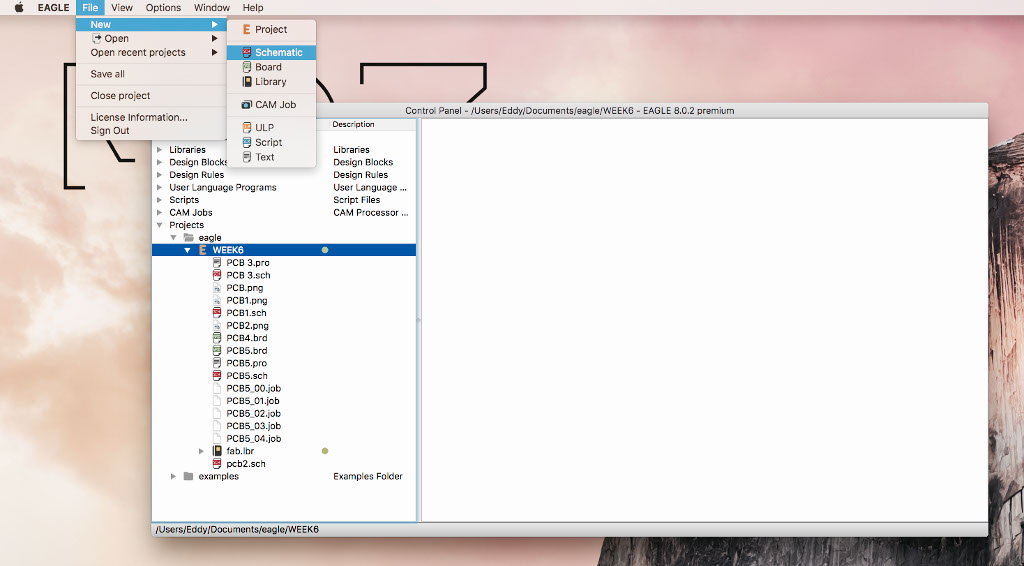1024x566 pixels.
Task: Expand the Design Blocks tree node
Action: [159, 162]
